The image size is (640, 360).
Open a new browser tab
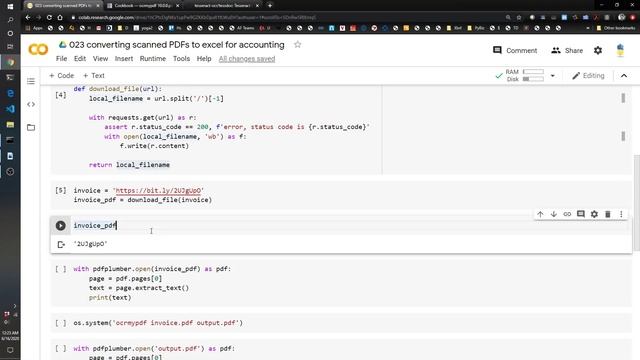270,6
